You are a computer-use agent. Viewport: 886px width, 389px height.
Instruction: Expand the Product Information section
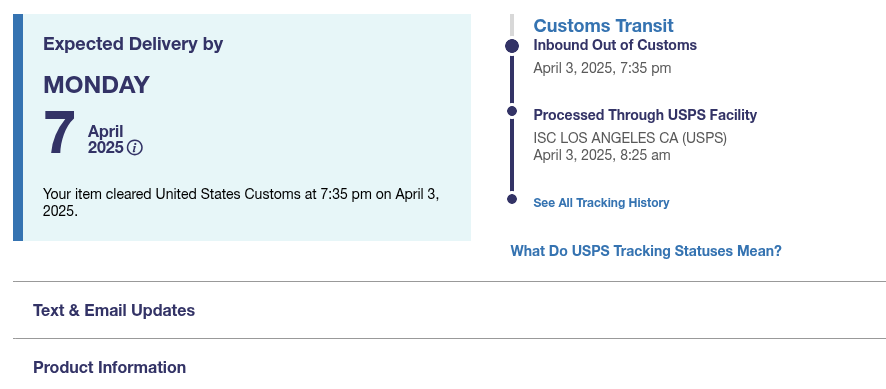point(449,367)
